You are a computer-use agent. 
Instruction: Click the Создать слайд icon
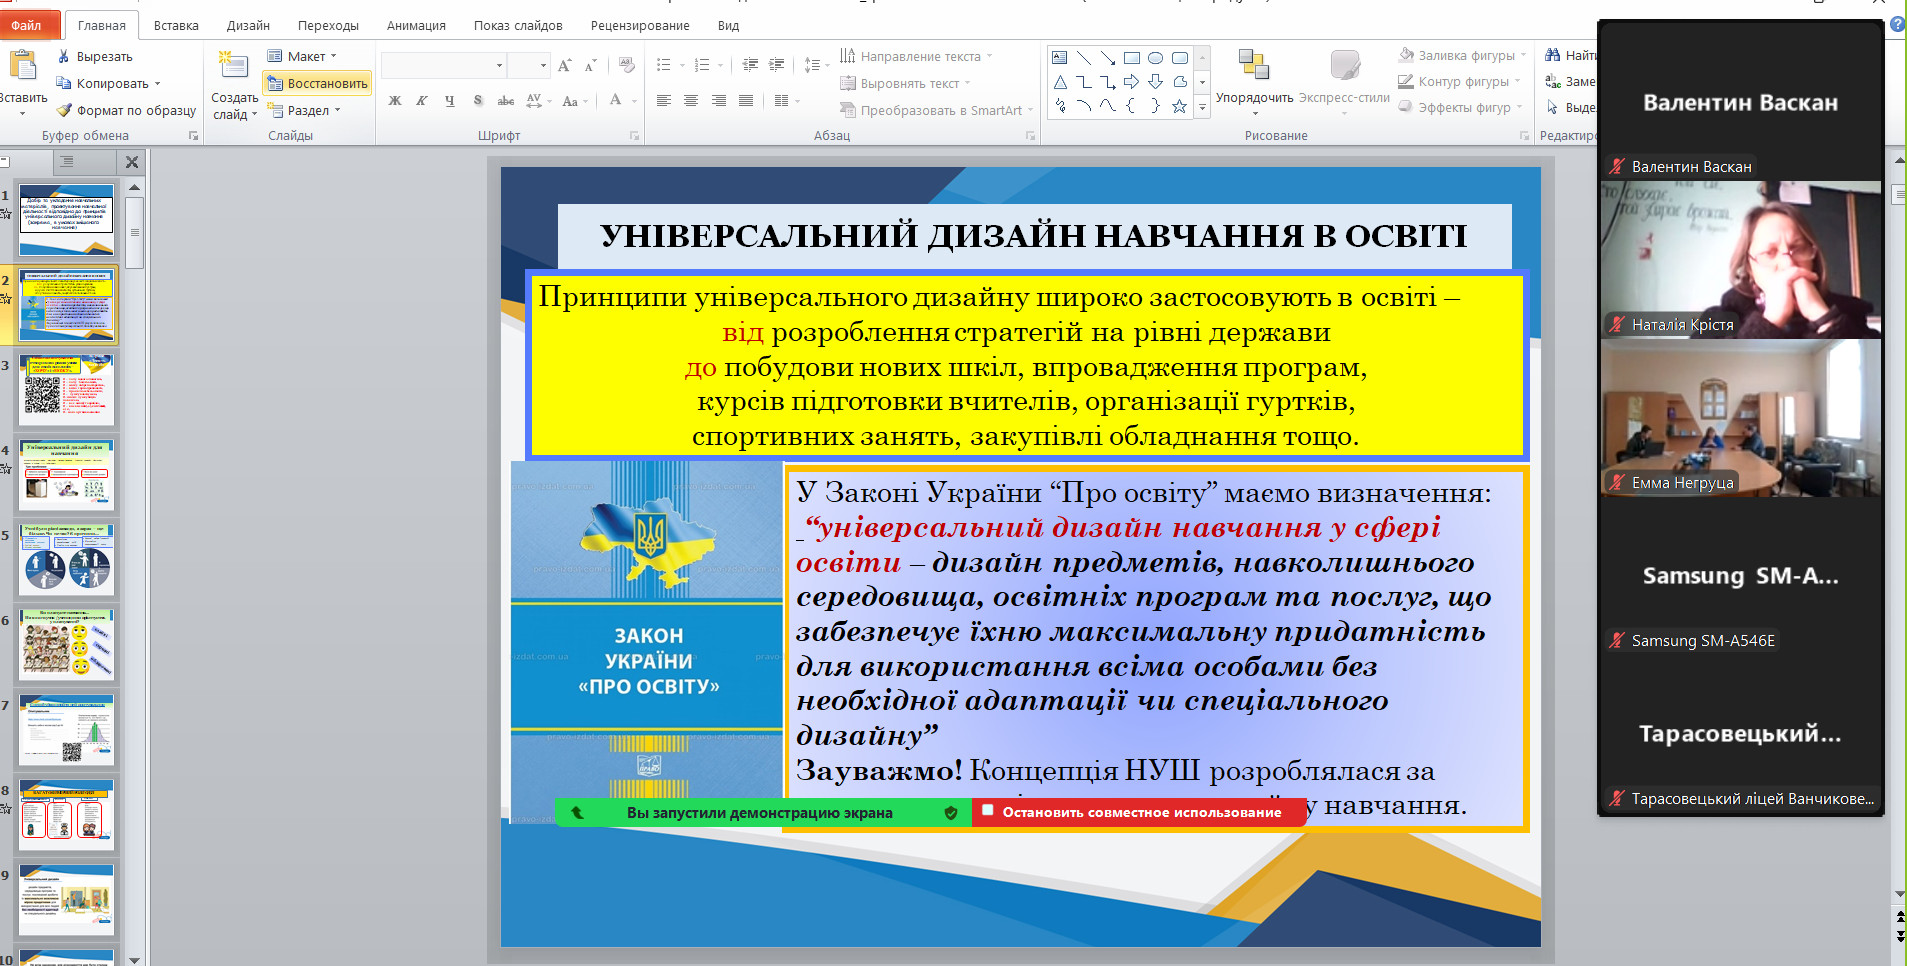[234, 66]
